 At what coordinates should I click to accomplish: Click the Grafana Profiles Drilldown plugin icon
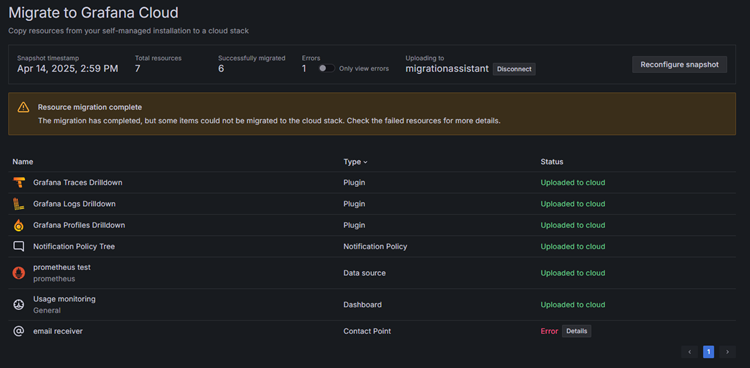(19, 225)
